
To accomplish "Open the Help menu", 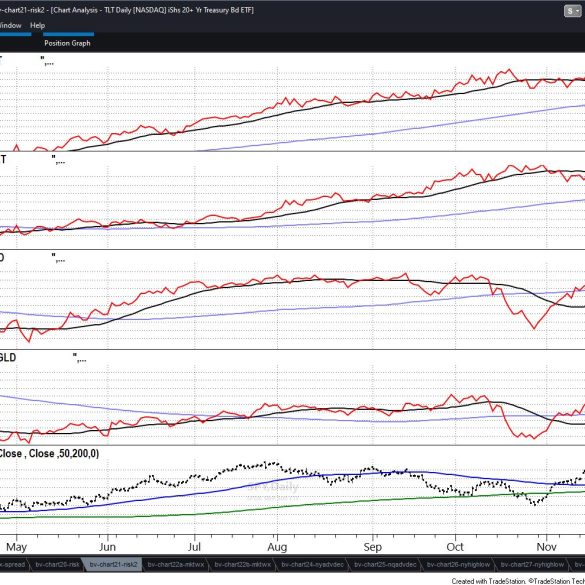I will point(37,25).
